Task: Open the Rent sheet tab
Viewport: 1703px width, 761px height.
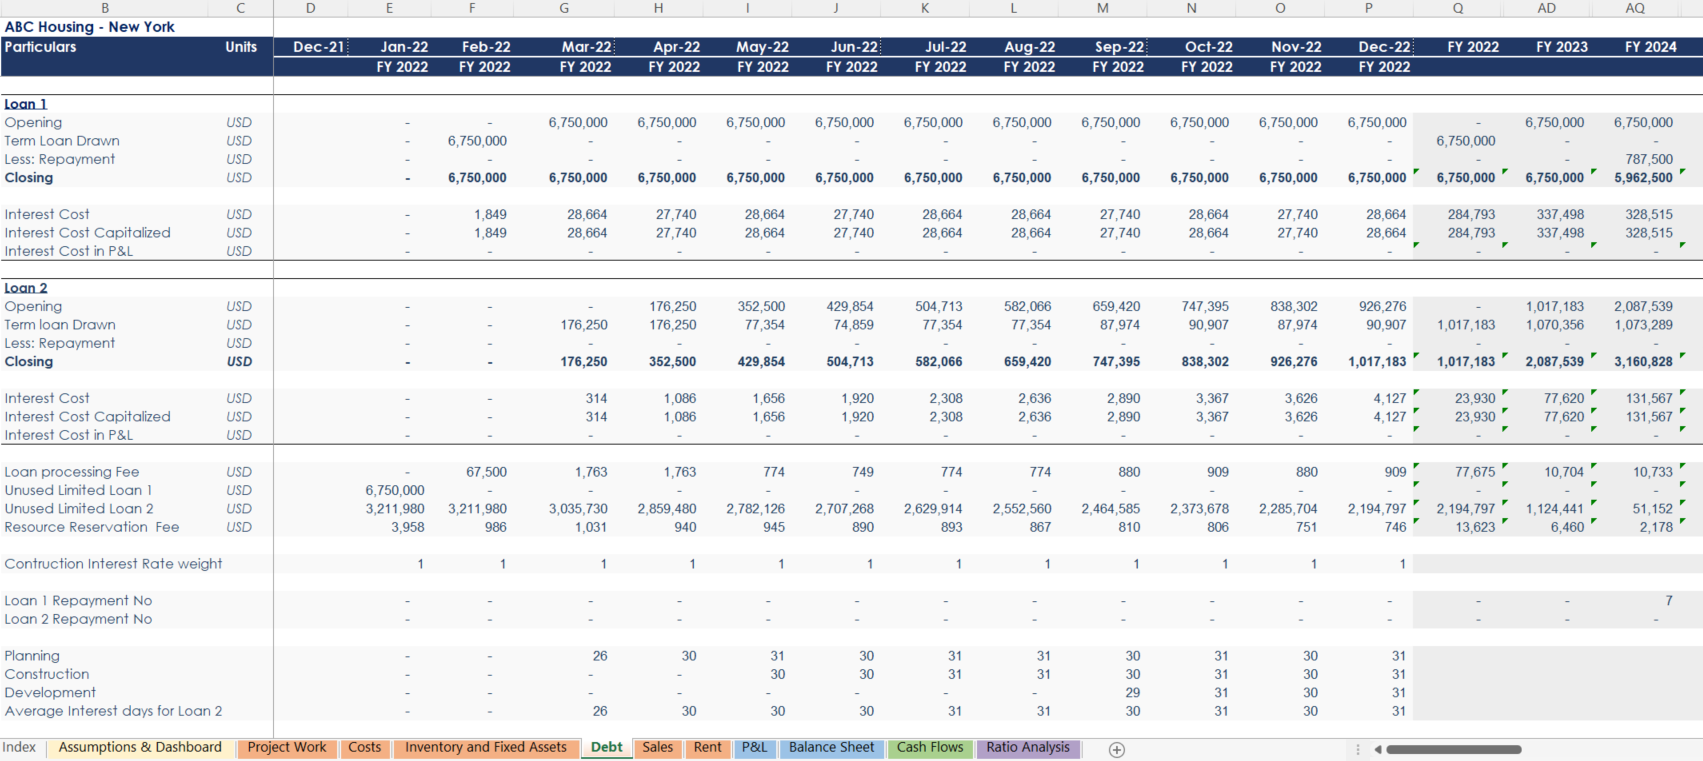Action: [x=708, y=748]
